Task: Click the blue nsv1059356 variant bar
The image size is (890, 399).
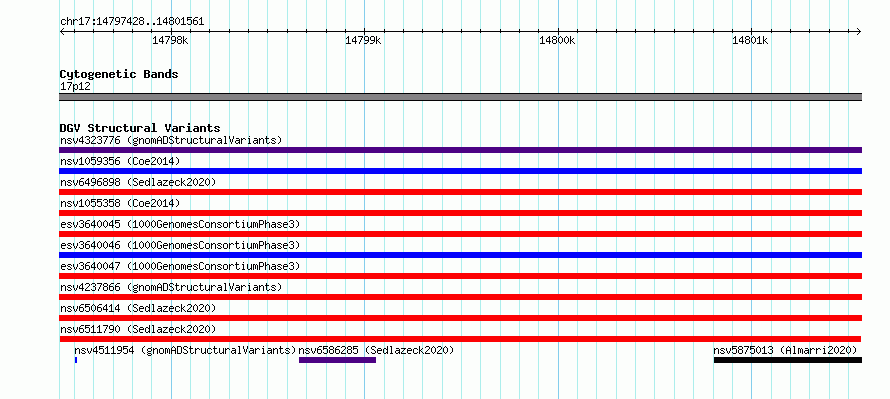Action: 460,171
